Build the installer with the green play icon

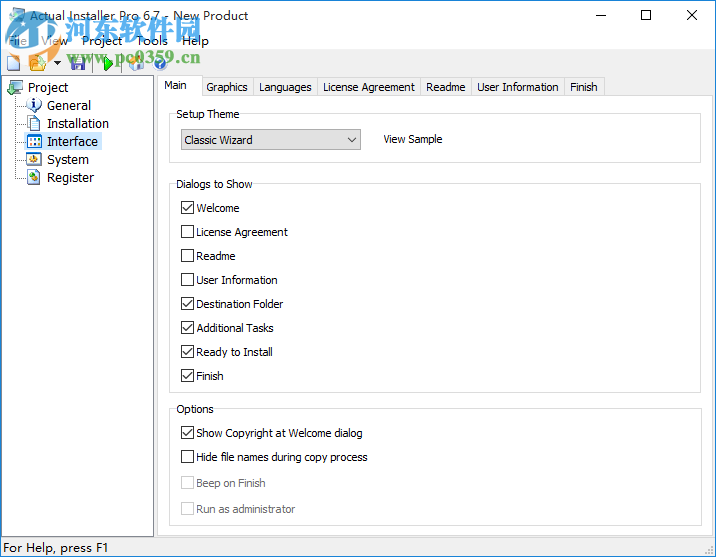click(x=107, y=63)
